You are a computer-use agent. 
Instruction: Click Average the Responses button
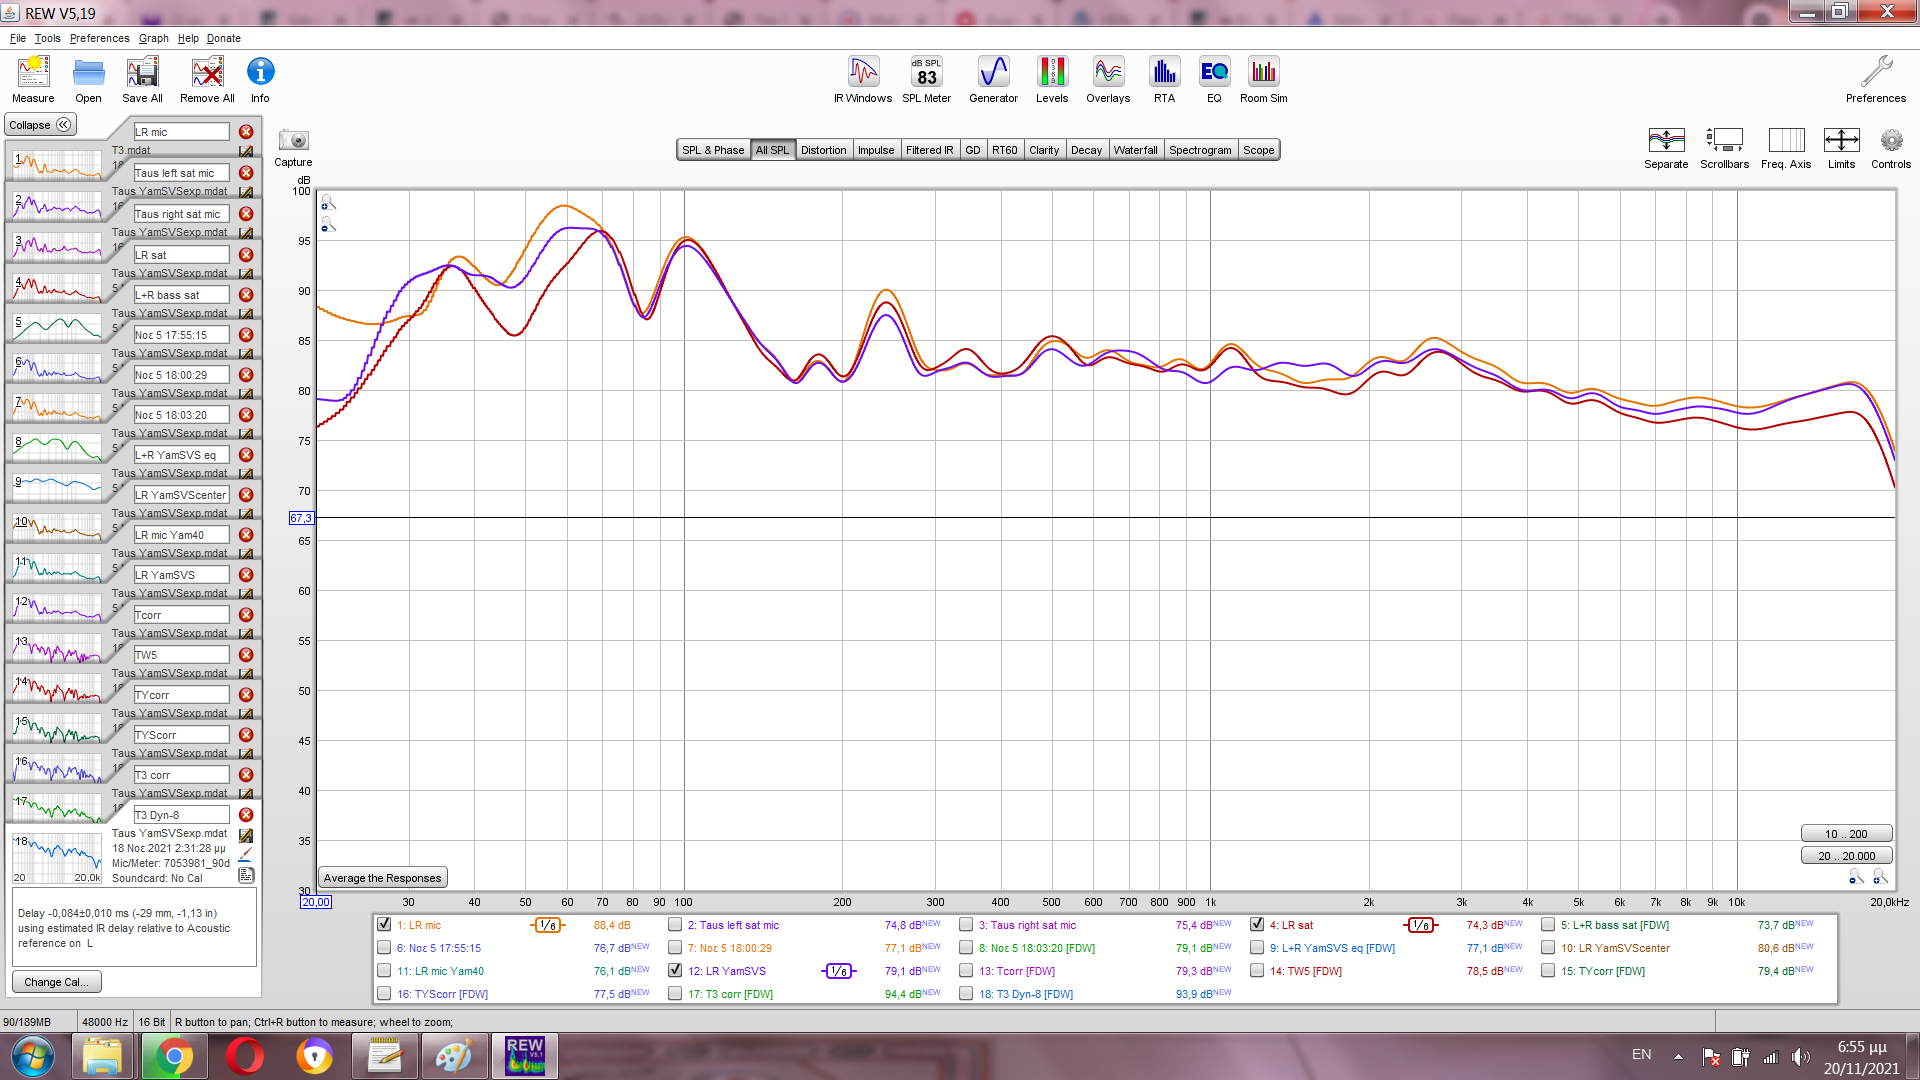[x=382, y=878]
